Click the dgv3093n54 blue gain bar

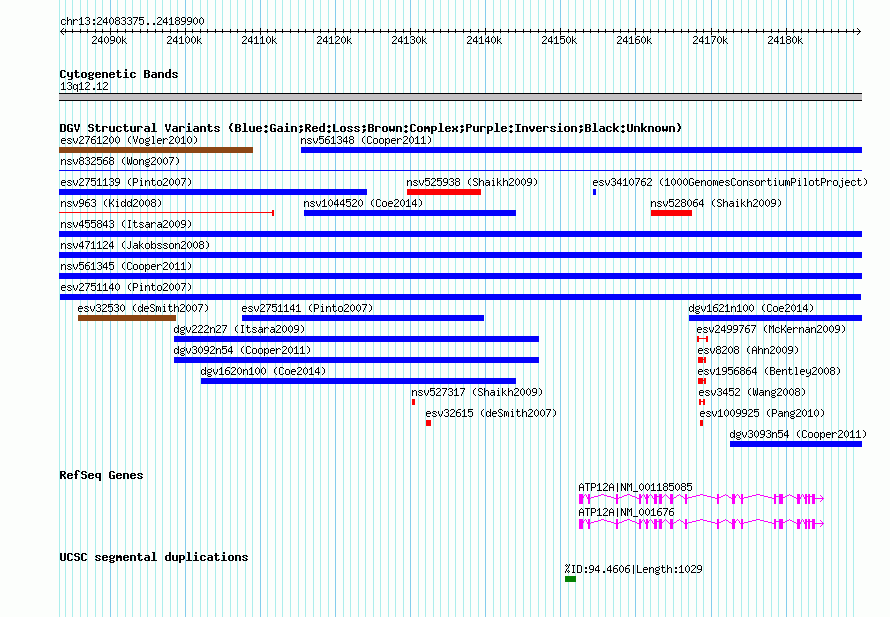[796, 444]
